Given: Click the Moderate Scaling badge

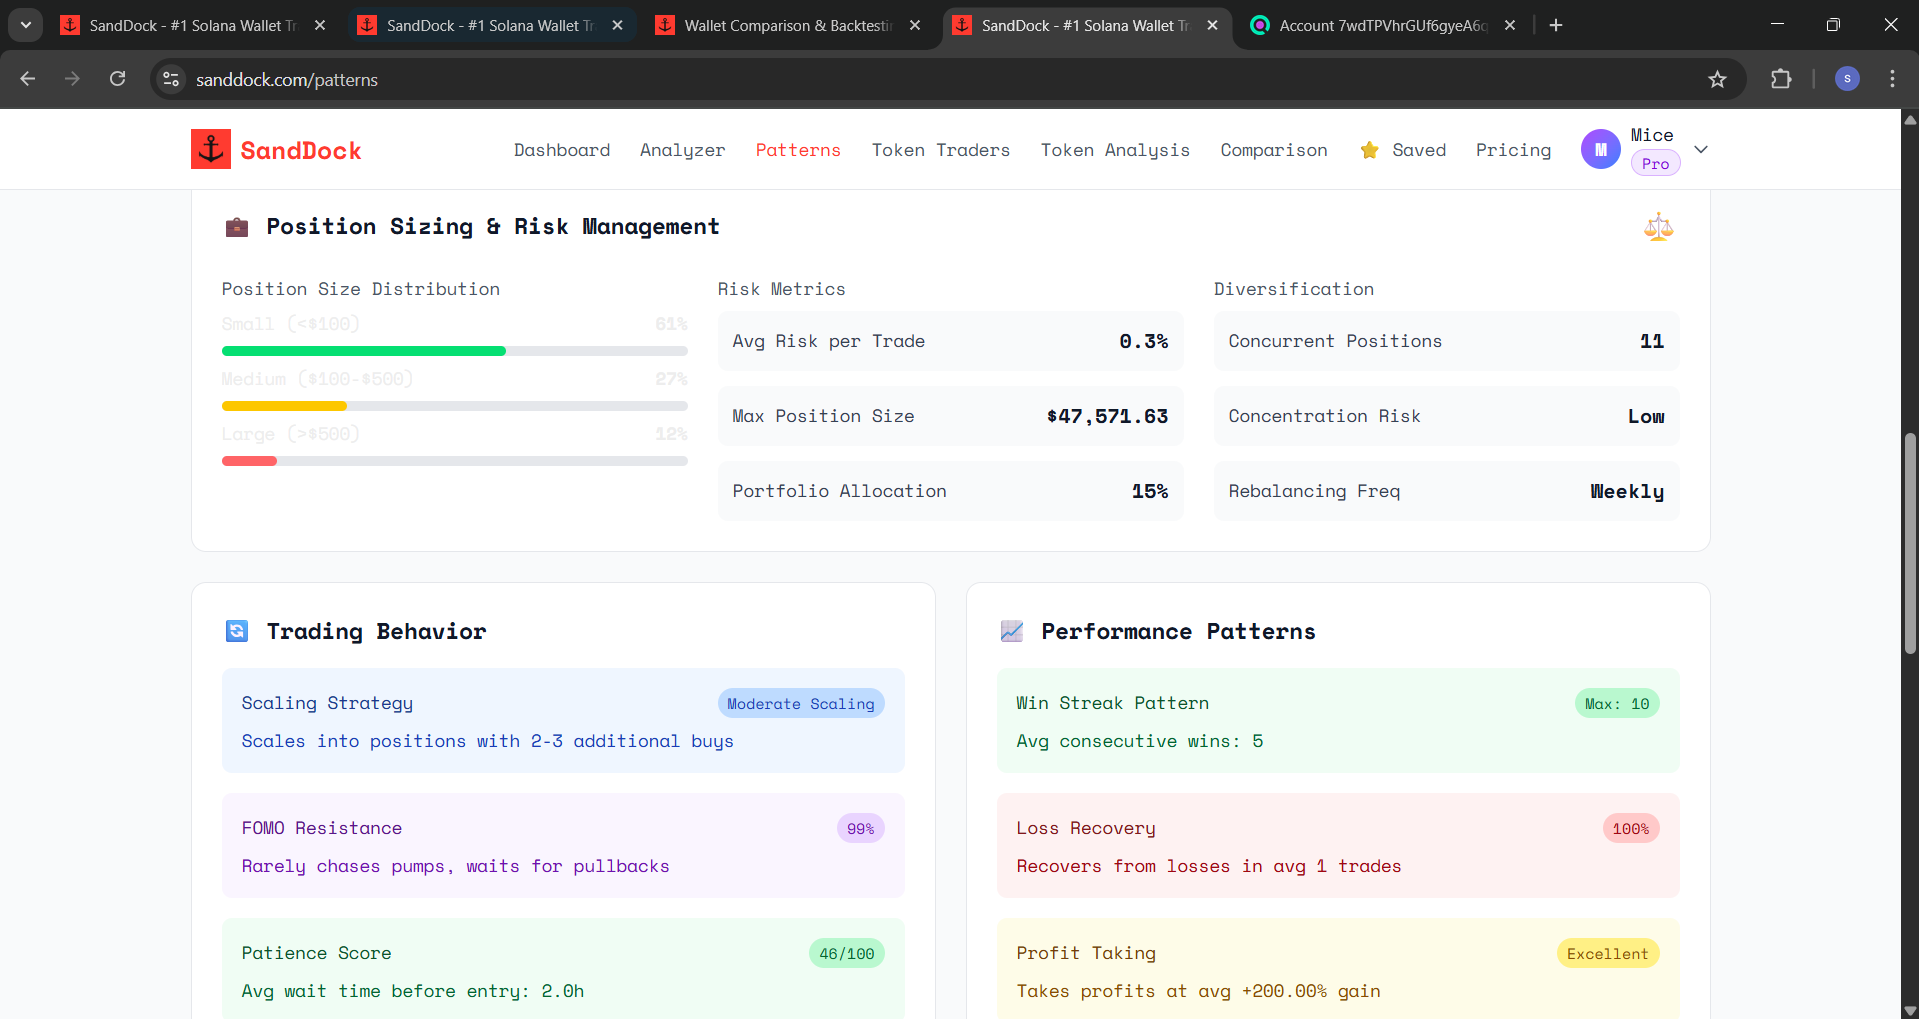Looking at the screenshot, I should pyautogui.click(x=800, y=703).
